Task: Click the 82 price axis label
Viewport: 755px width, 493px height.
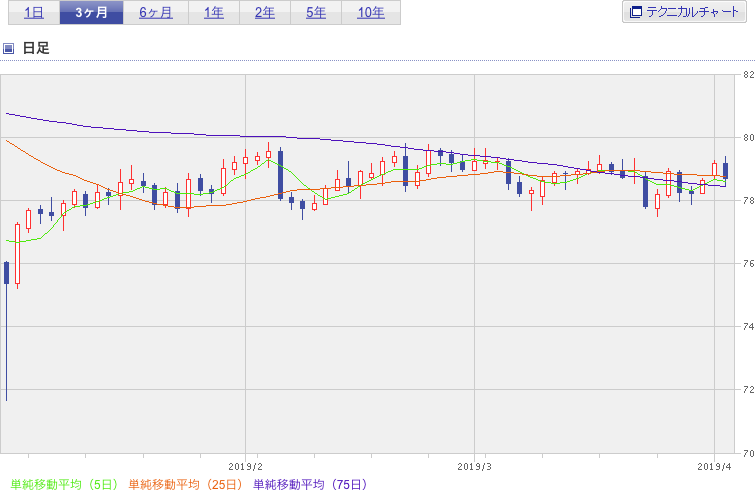Action: [749, 75]
